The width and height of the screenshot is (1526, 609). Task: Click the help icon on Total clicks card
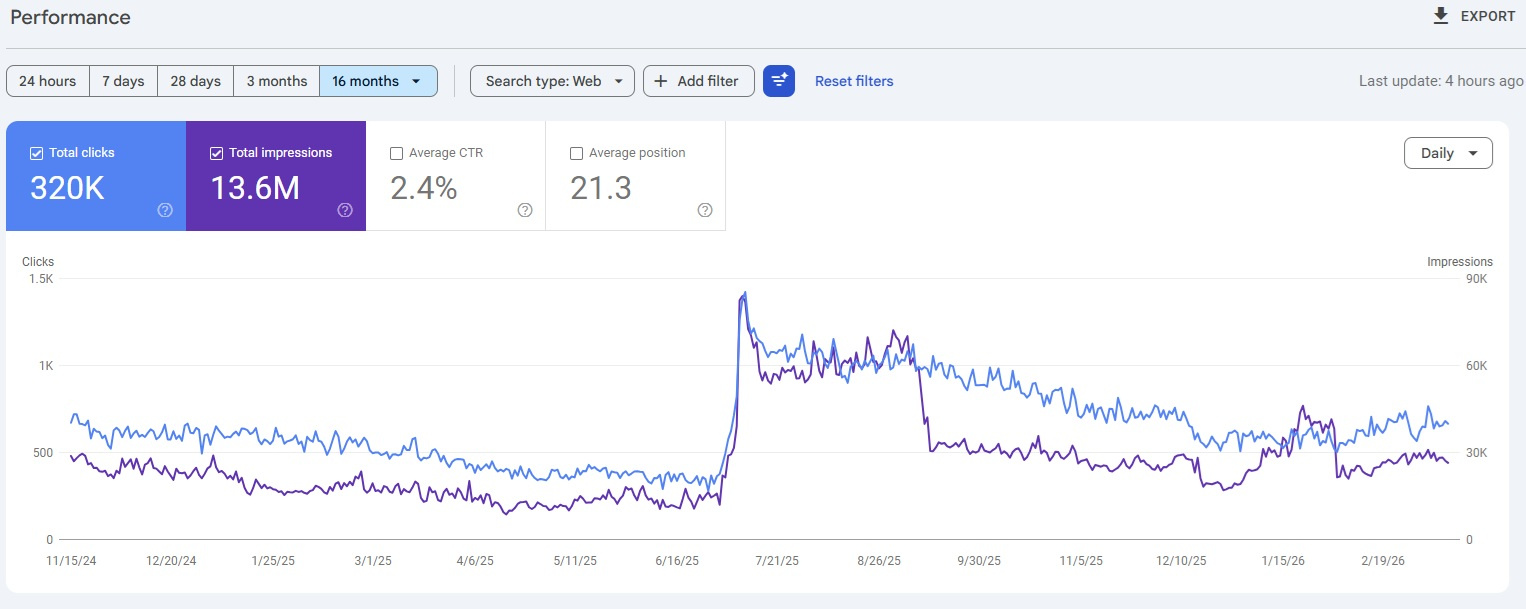(x=165, y=210)
